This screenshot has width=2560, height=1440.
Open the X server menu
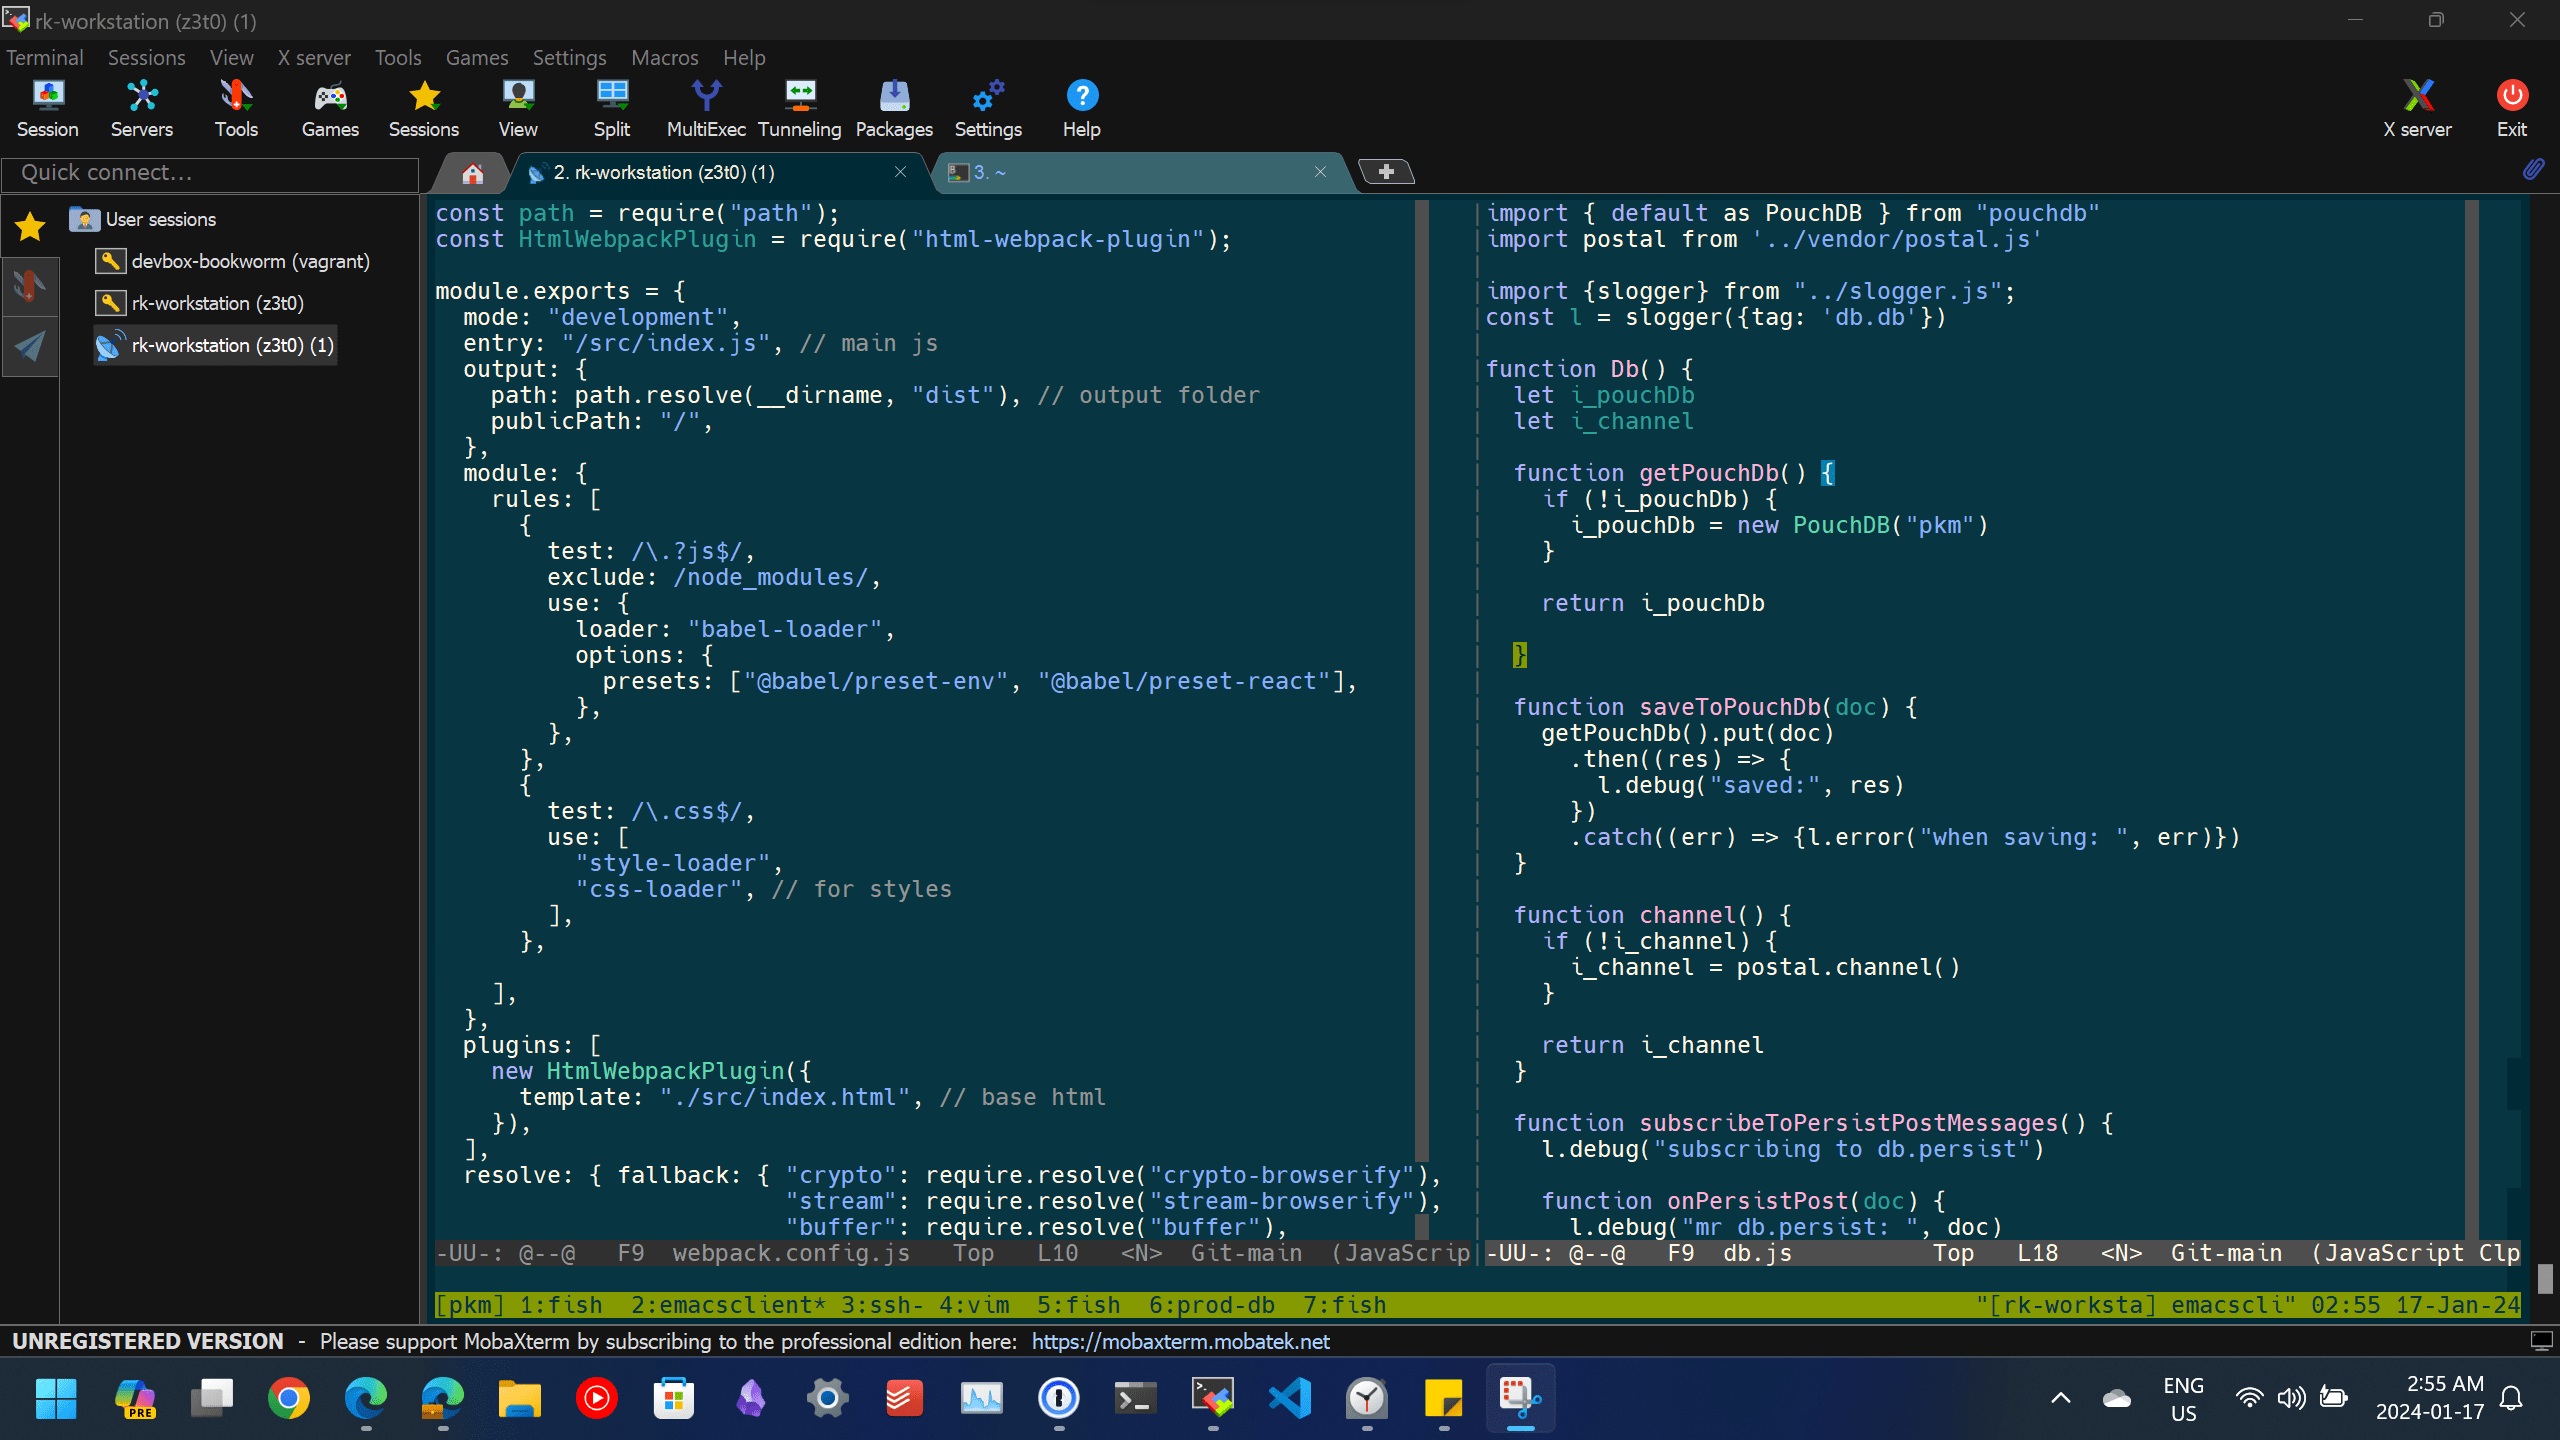click(314, 57)
